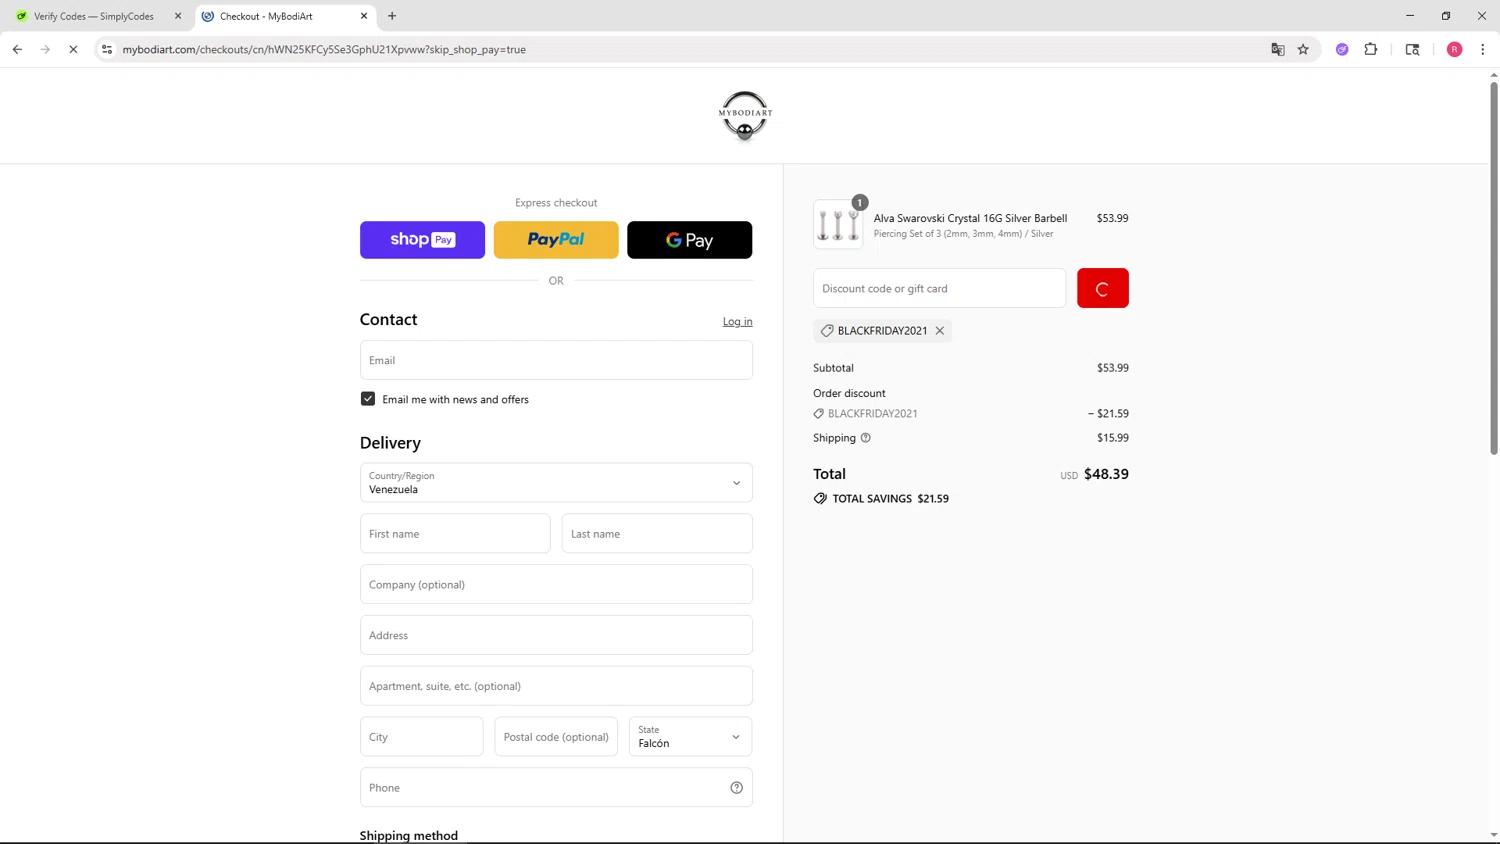The height and width of the screenshot is (844, 1500).
Task: Close the Verify Codes SimplyCodes tab
Action: coord(178,16)
